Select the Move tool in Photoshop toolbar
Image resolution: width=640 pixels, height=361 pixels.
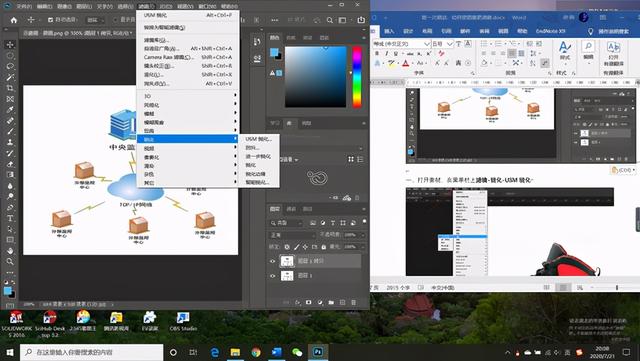pyautogui.click(x=10, y=45)
